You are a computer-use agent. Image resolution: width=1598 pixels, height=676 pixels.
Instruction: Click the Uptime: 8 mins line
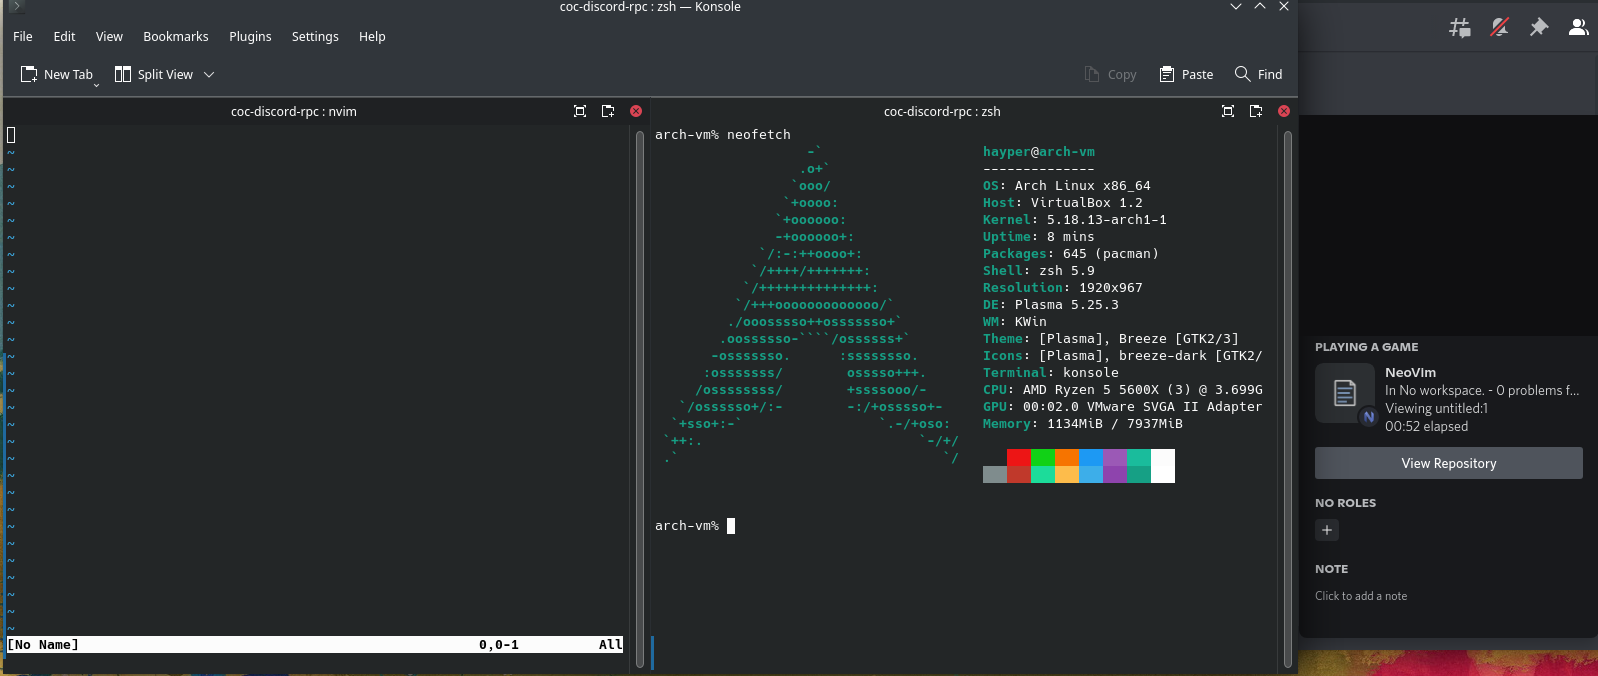[x=1039, y=237]
